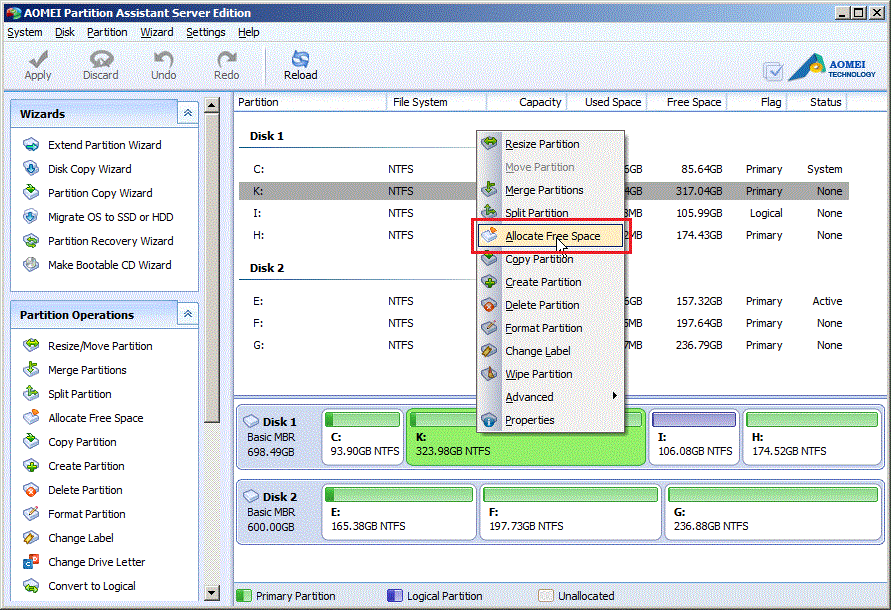The width and height of the screenshot is (891, 610).
Task: Open the System menu
Action: point(24,32)
